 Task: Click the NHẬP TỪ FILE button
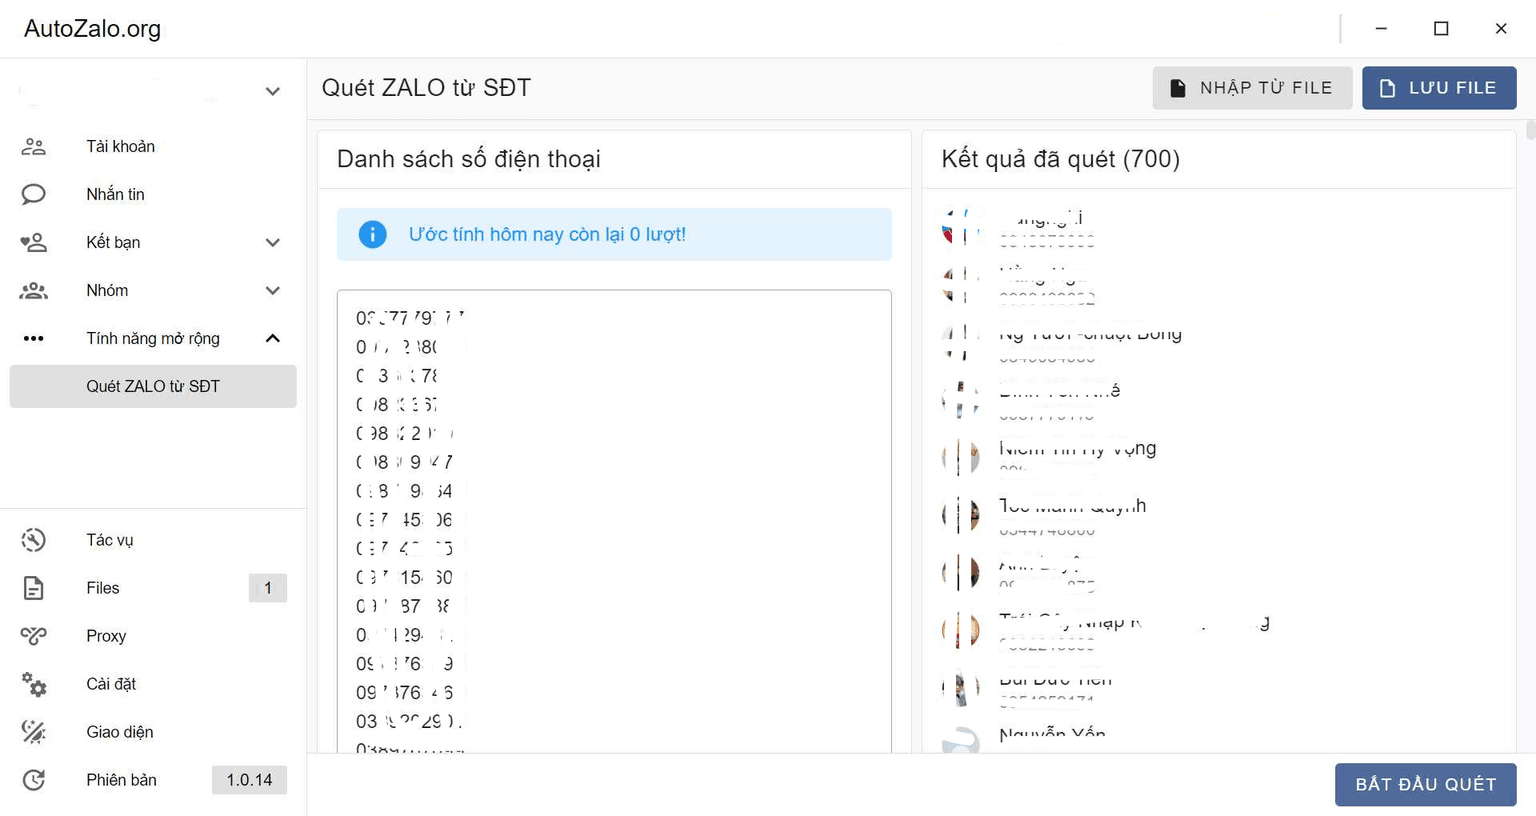1252,88
